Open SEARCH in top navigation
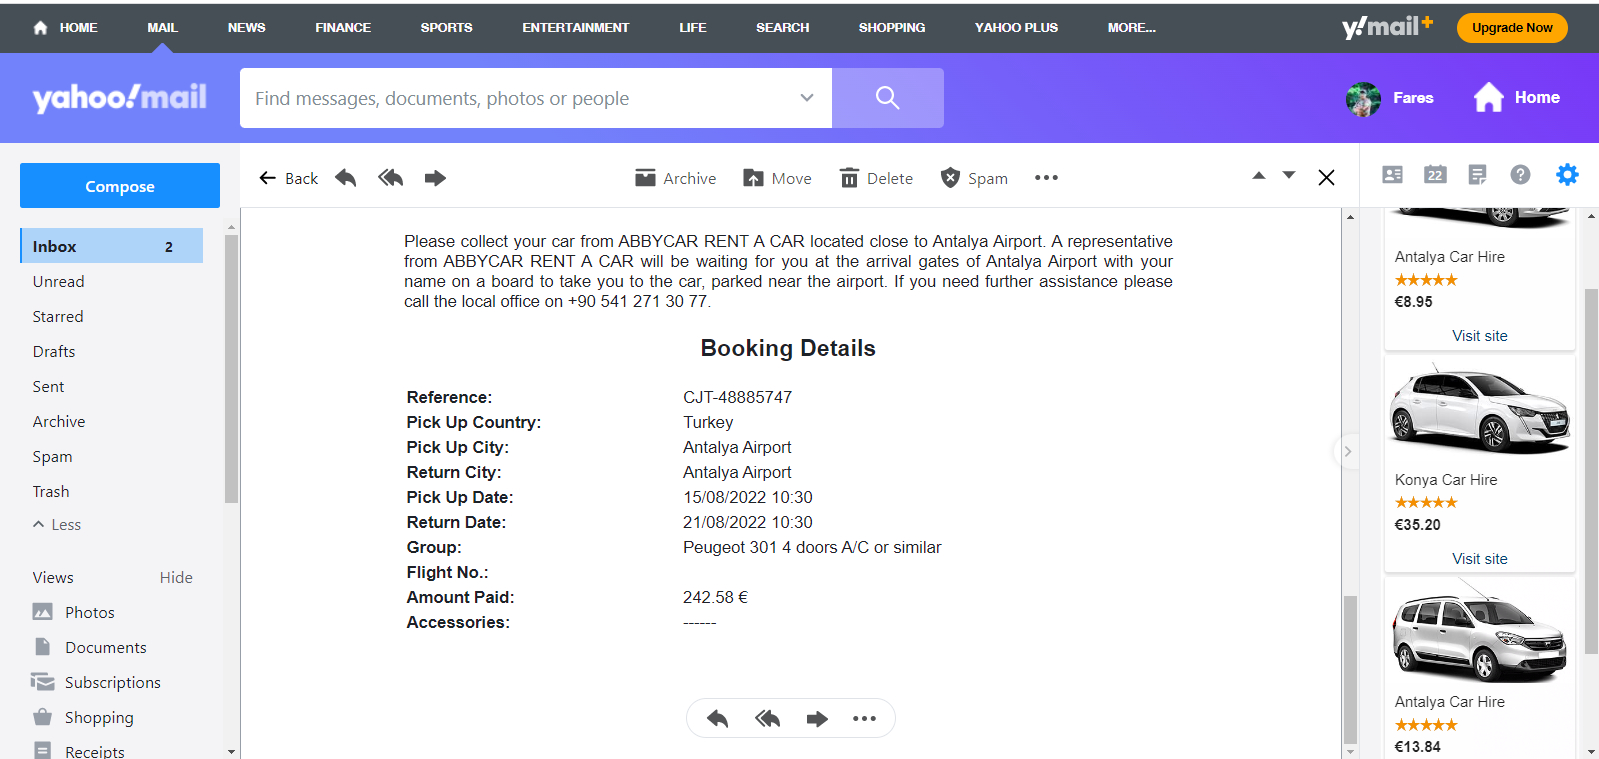Viewport: 1599px width, 759px height. (783, 28)
